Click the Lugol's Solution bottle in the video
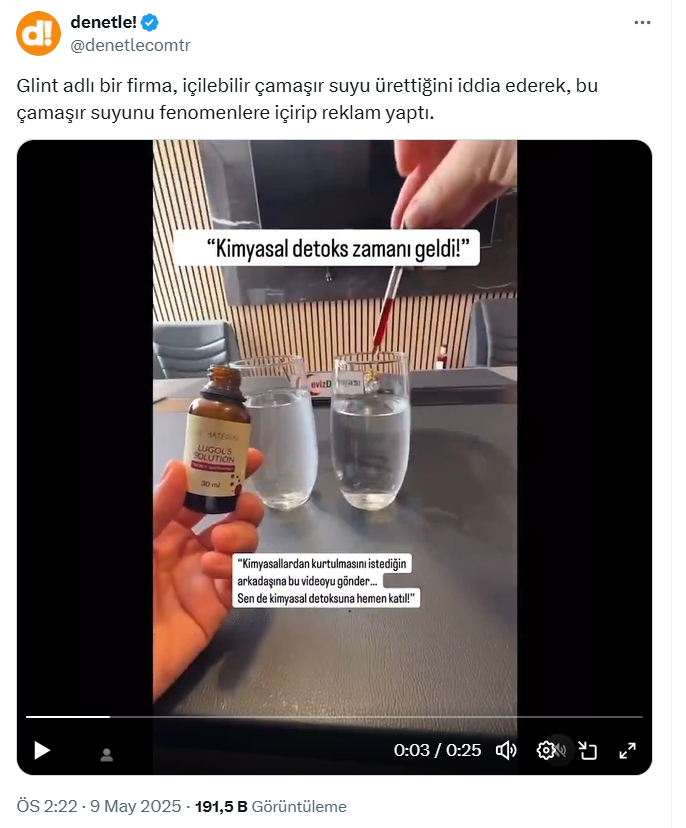The height and width of the screenshot is (828, 686). pos(215,440)
